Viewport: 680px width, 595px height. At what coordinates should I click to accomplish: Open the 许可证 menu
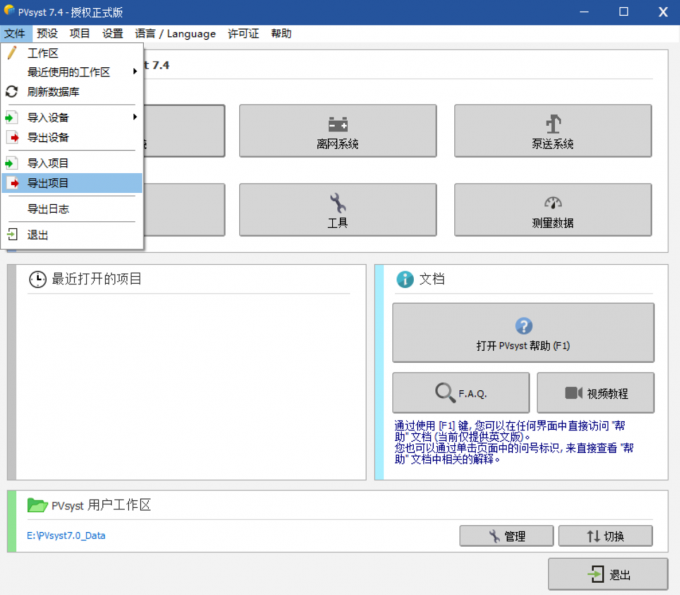click(243, 33)
